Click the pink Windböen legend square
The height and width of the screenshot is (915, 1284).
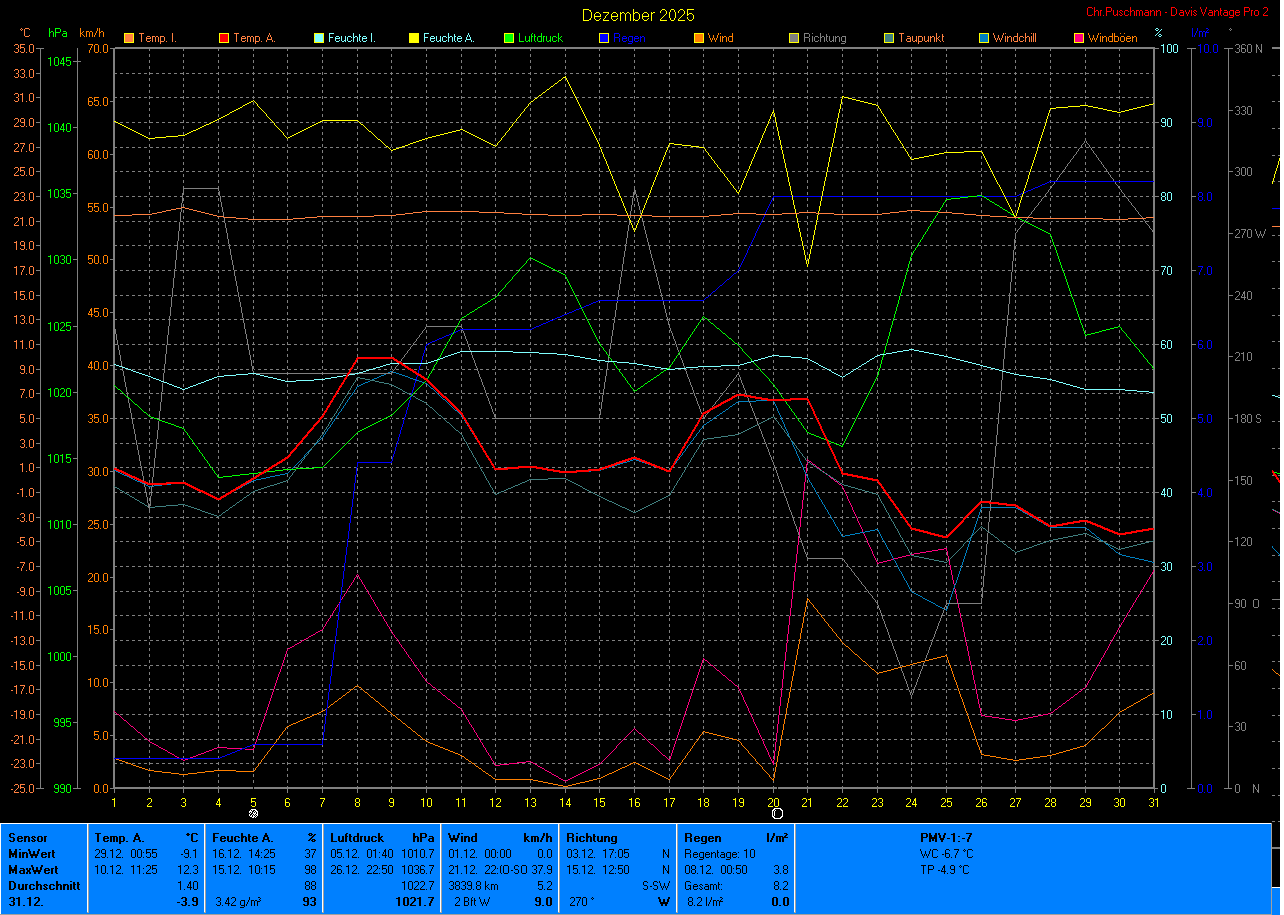1078,39
